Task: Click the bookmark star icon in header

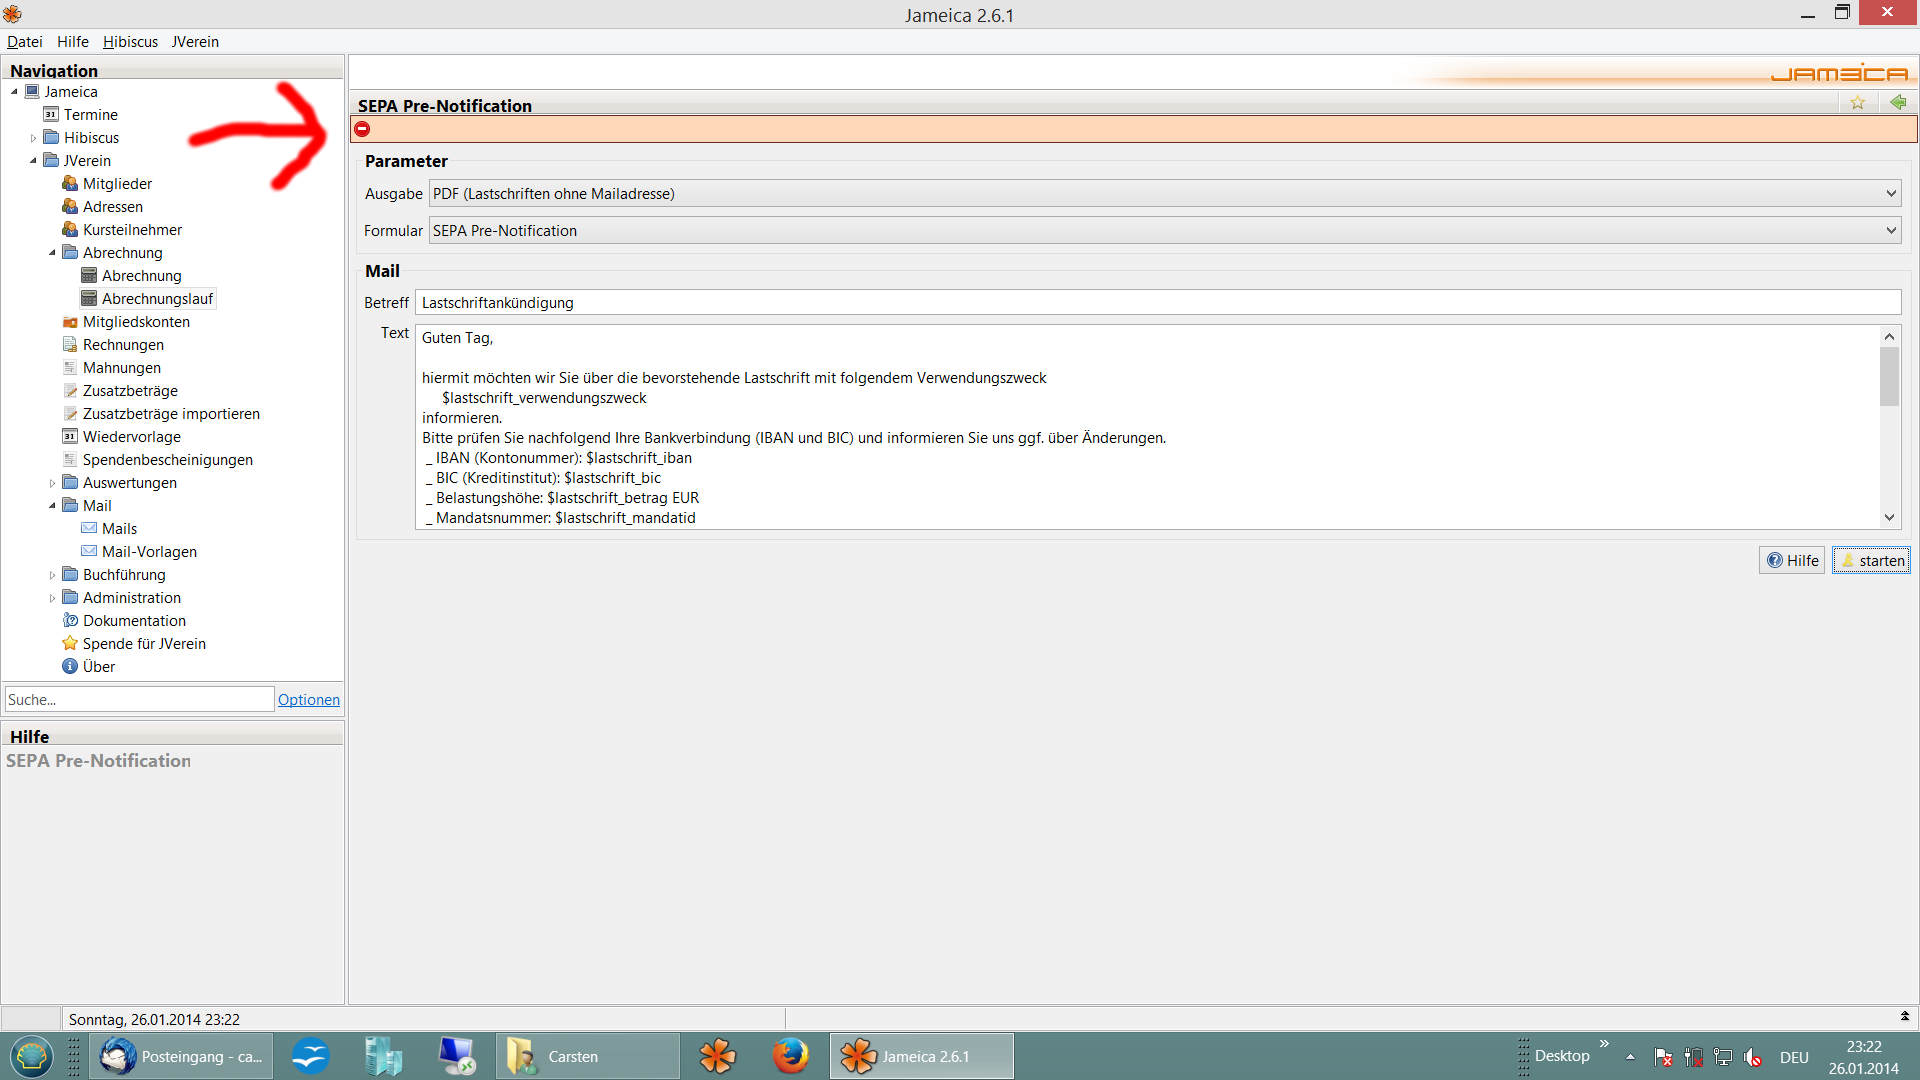Action: (x=1857, y=103)
